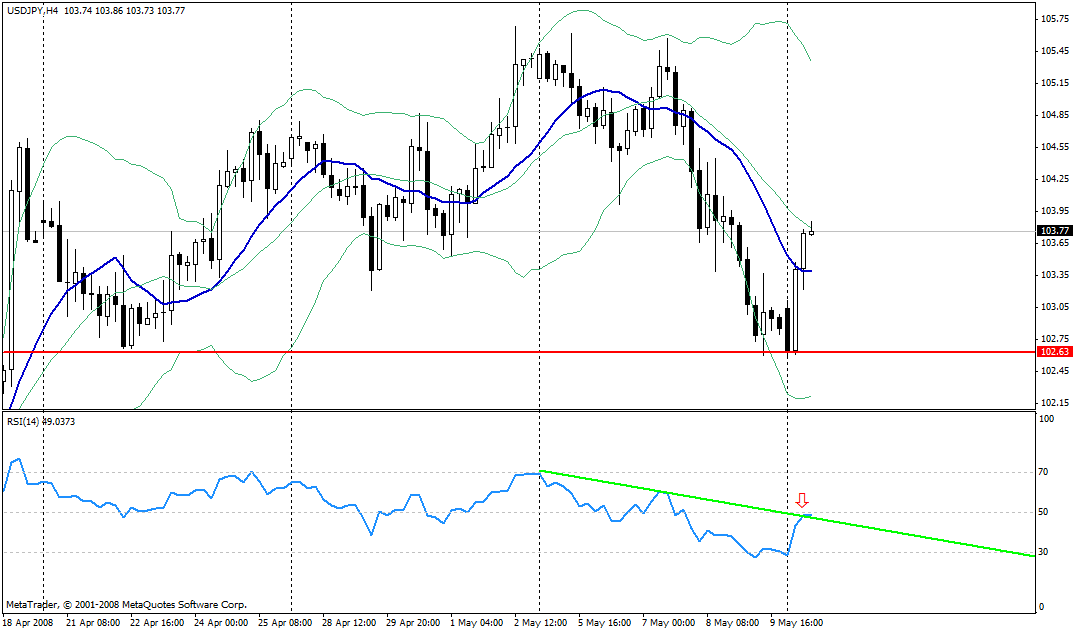Screen dimensions: 1073x630
Task: Click the 105.75 price scale label
Action: (x=1055, y=19)
